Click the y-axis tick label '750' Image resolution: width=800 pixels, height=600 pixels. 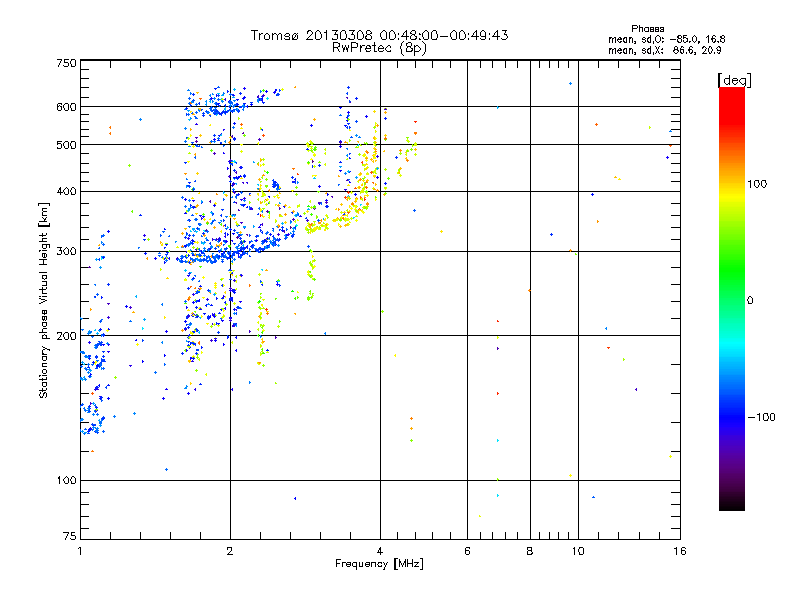[66, 63]
